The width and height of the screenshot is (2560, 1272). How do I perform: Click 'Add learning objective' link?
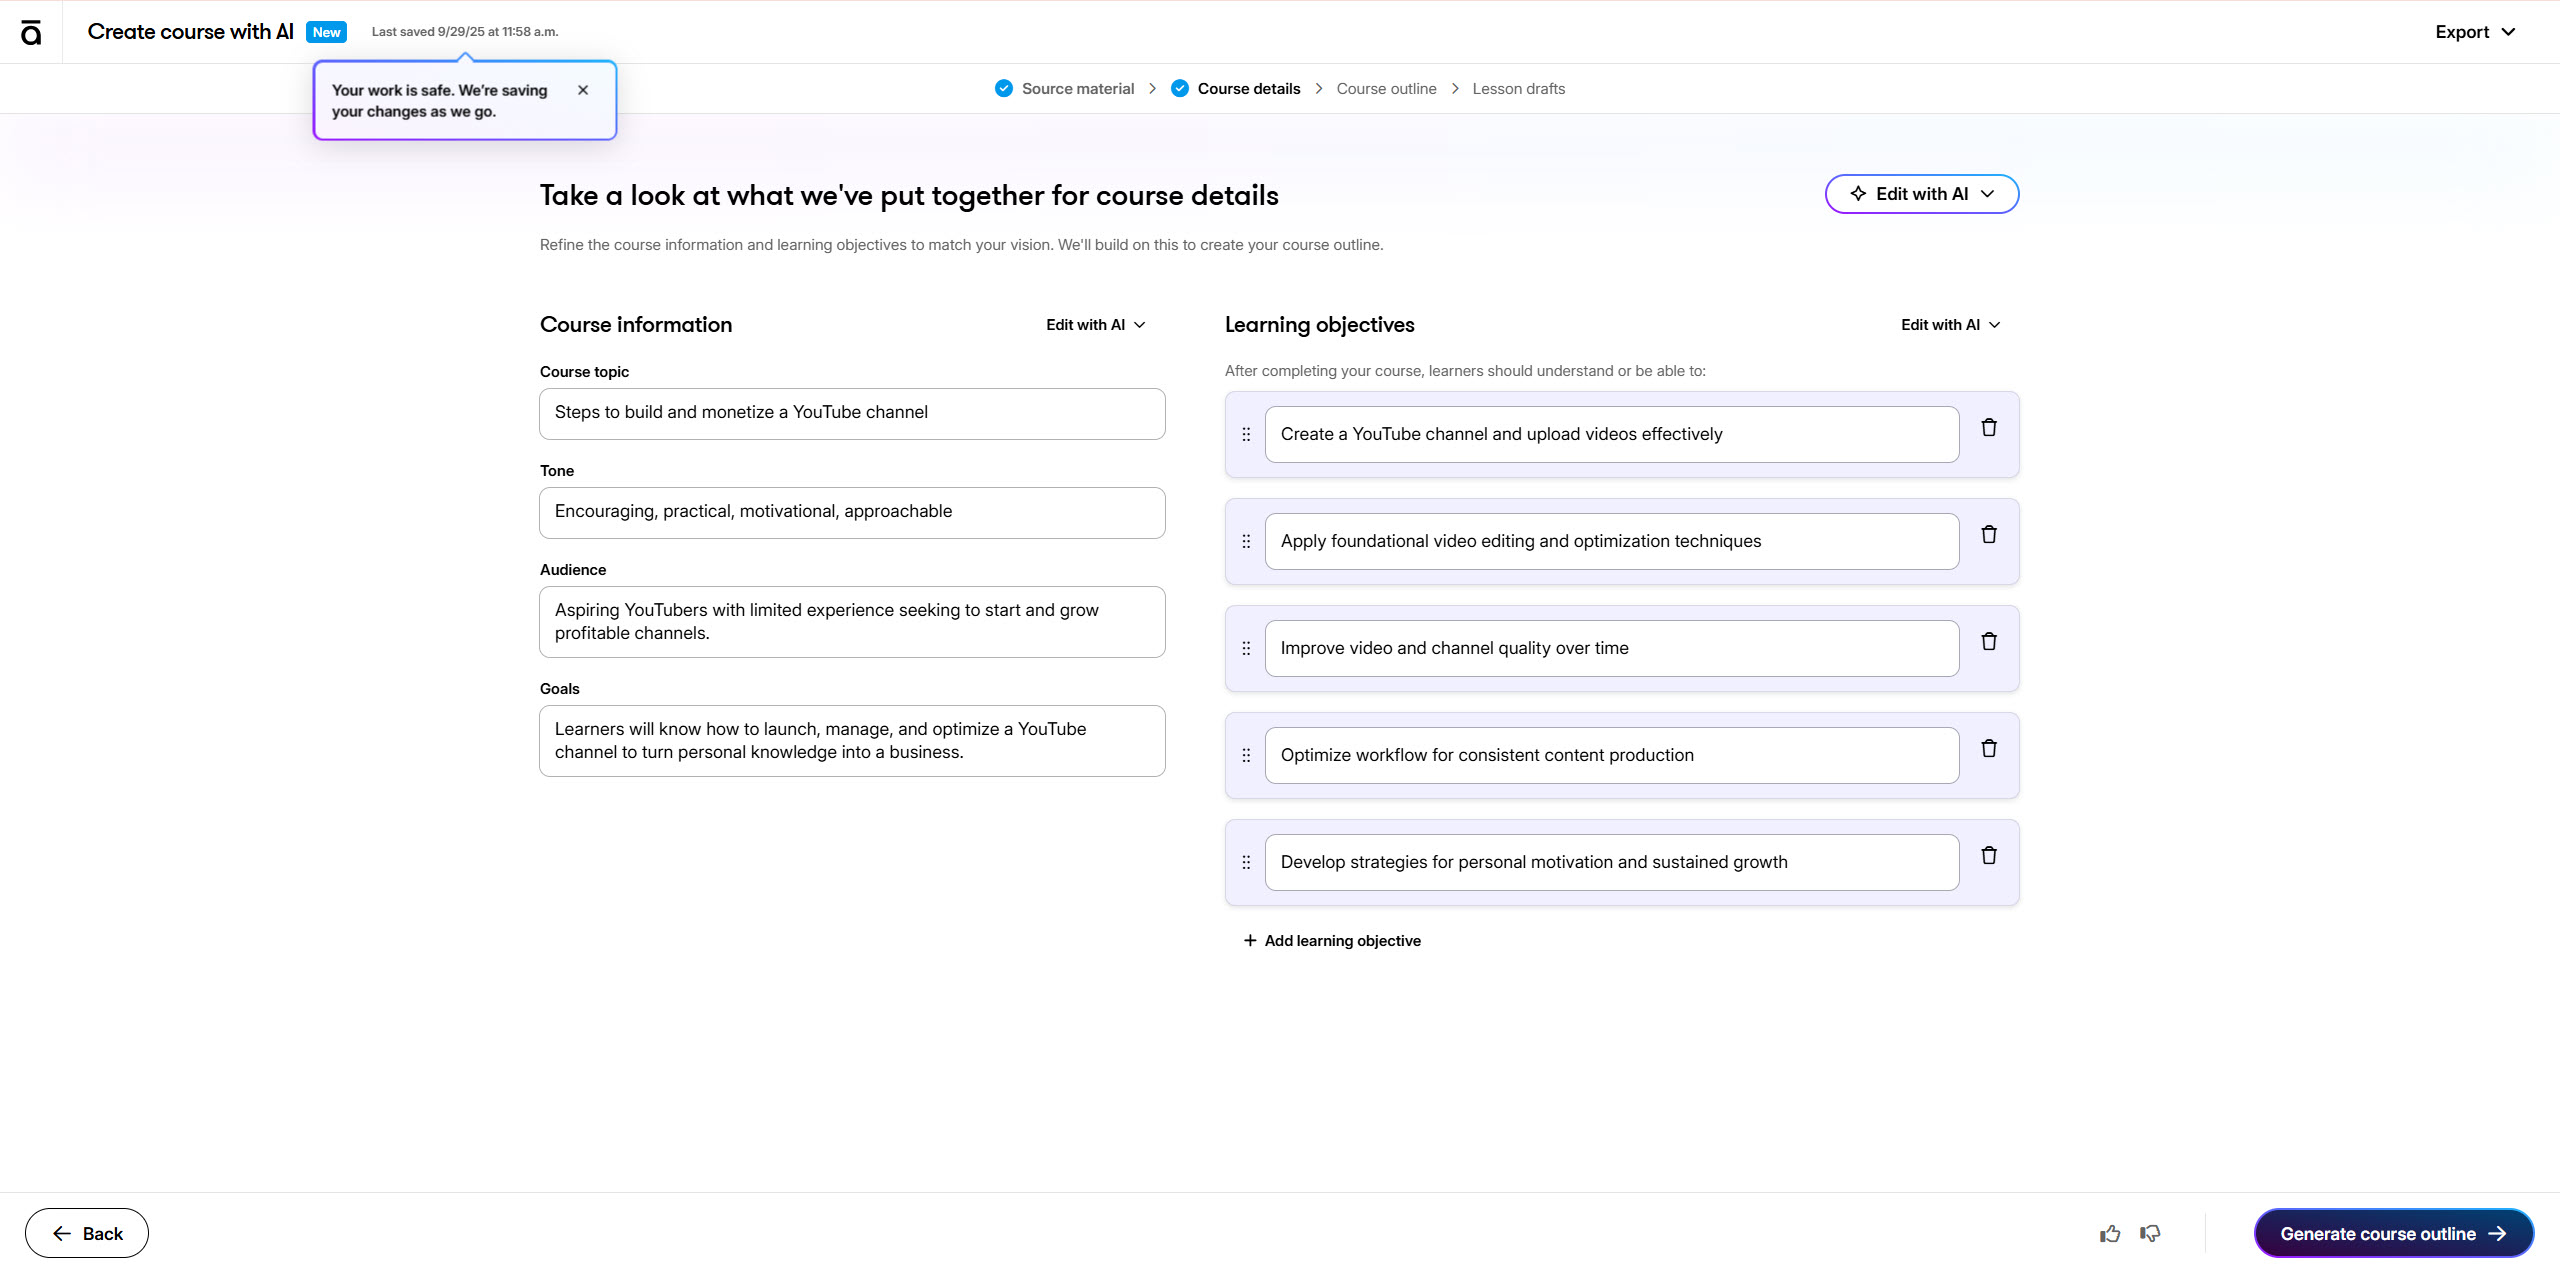tap(1332, 941)
